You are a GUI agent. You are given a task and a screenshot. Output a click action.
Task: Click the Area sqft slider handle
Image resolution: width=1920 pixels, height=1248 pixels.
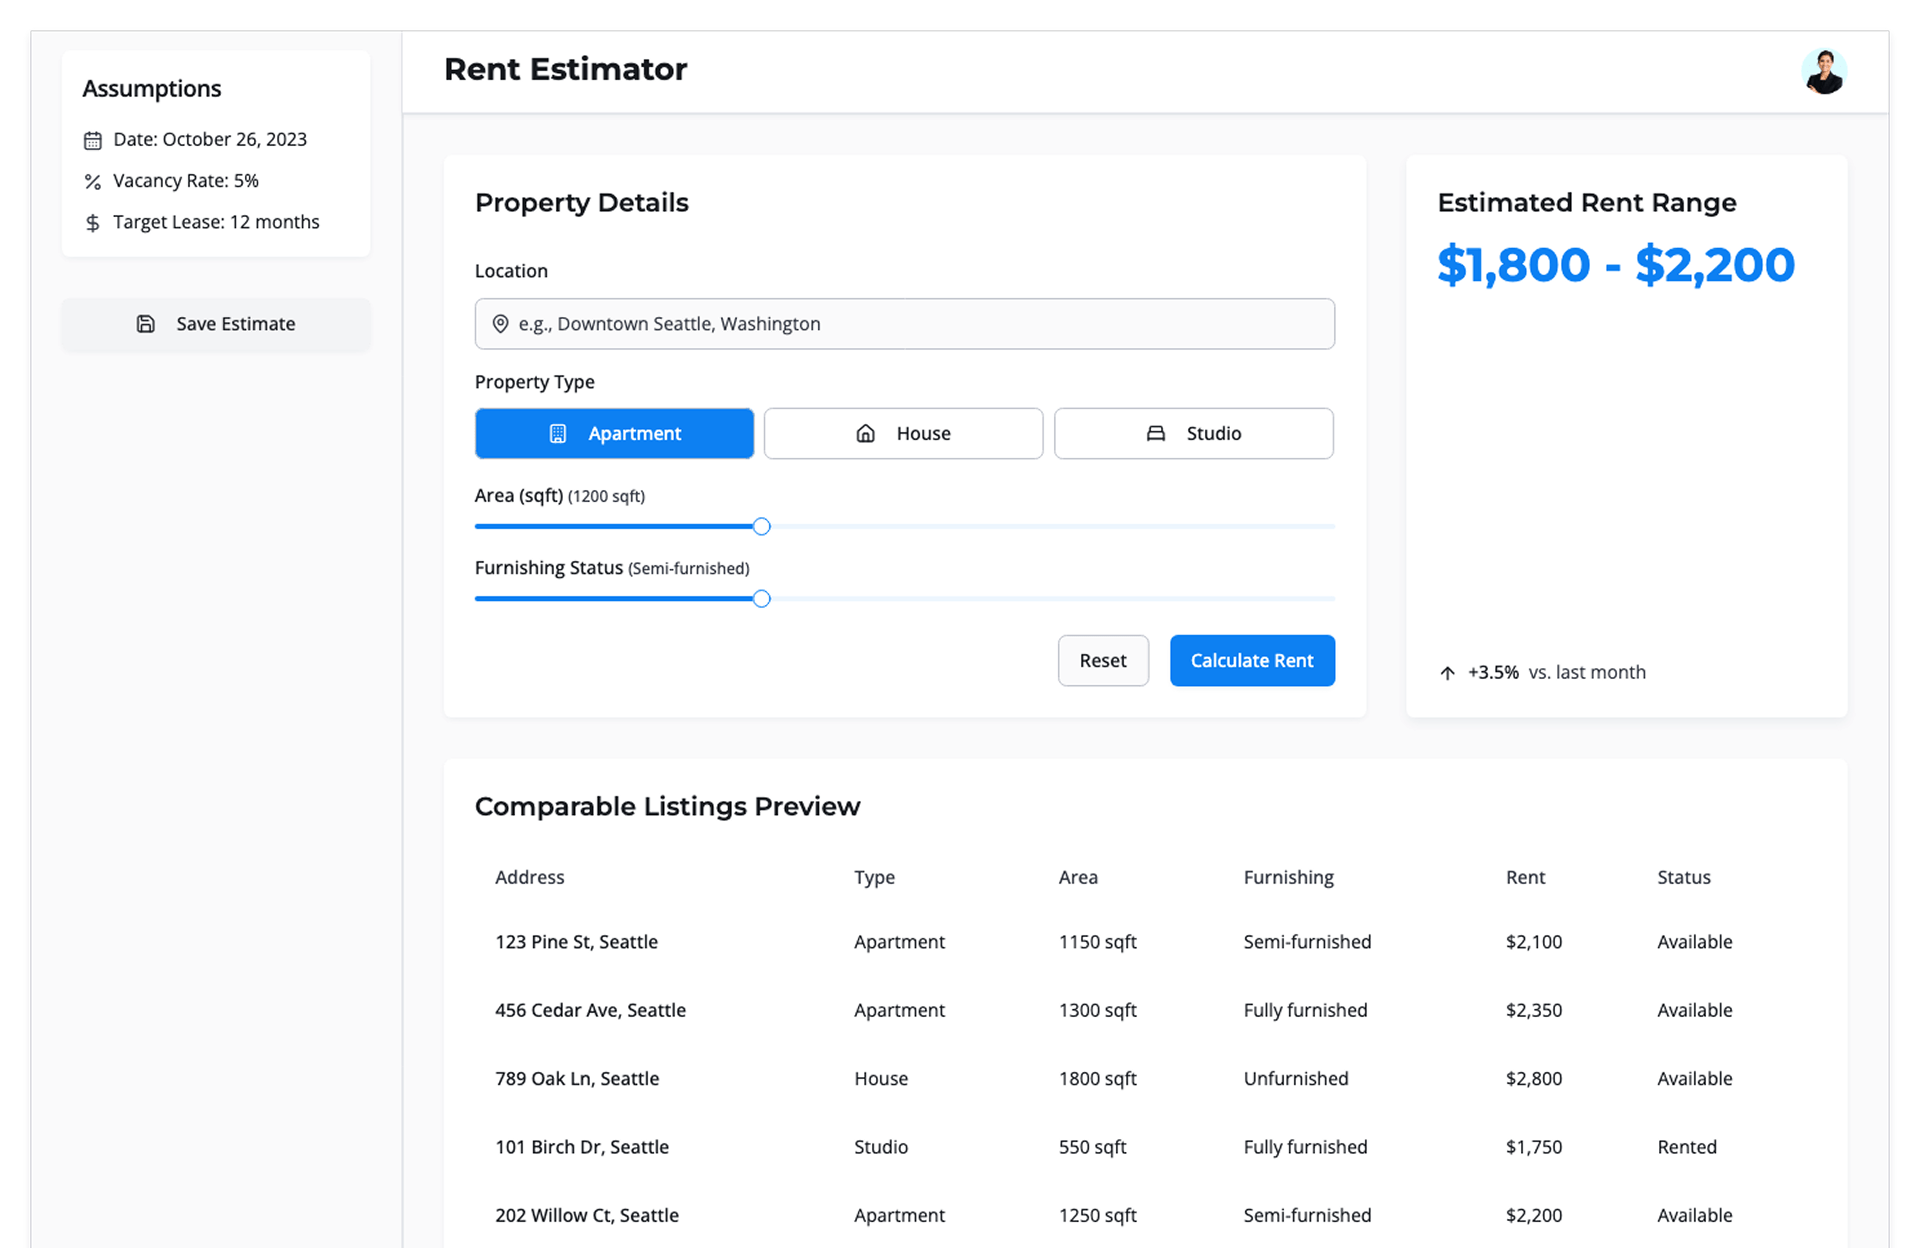[762, 527]
